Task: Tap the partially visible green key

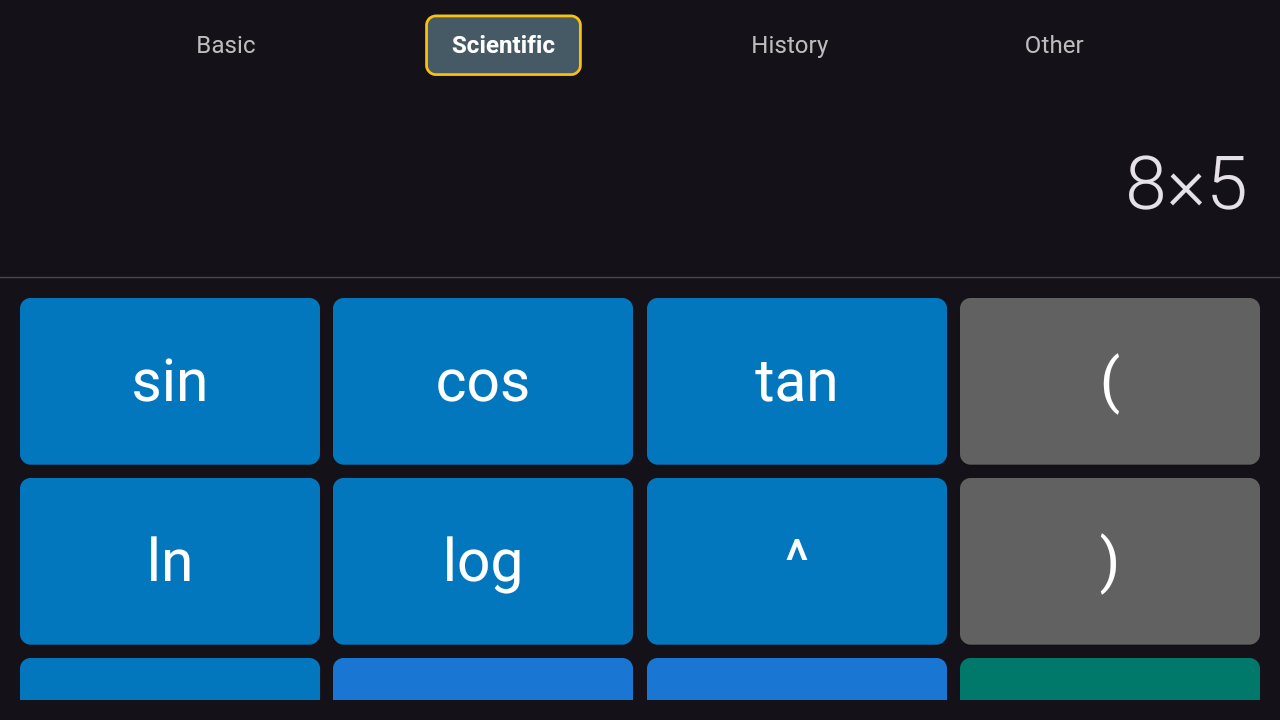Action: tap(1110, 679)
